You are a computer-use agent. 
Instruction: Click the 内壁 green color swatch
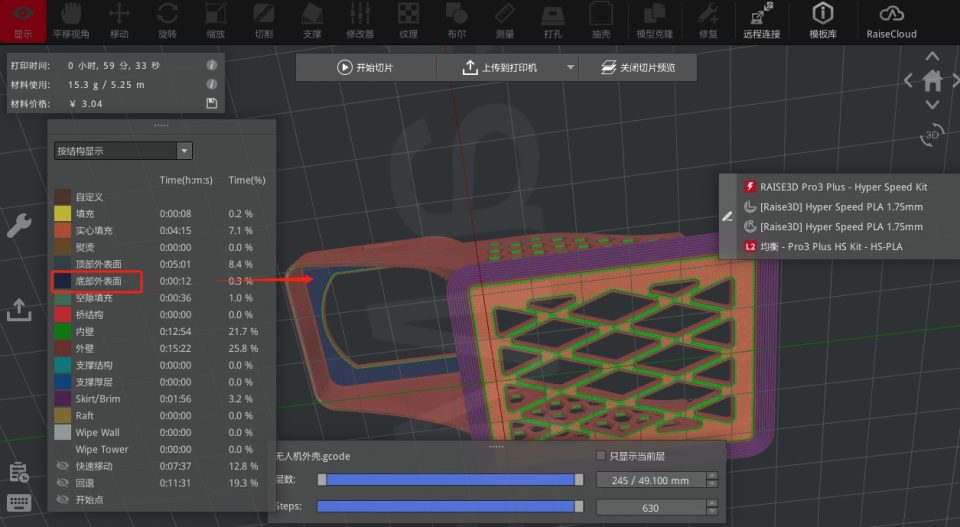(63, 331)
